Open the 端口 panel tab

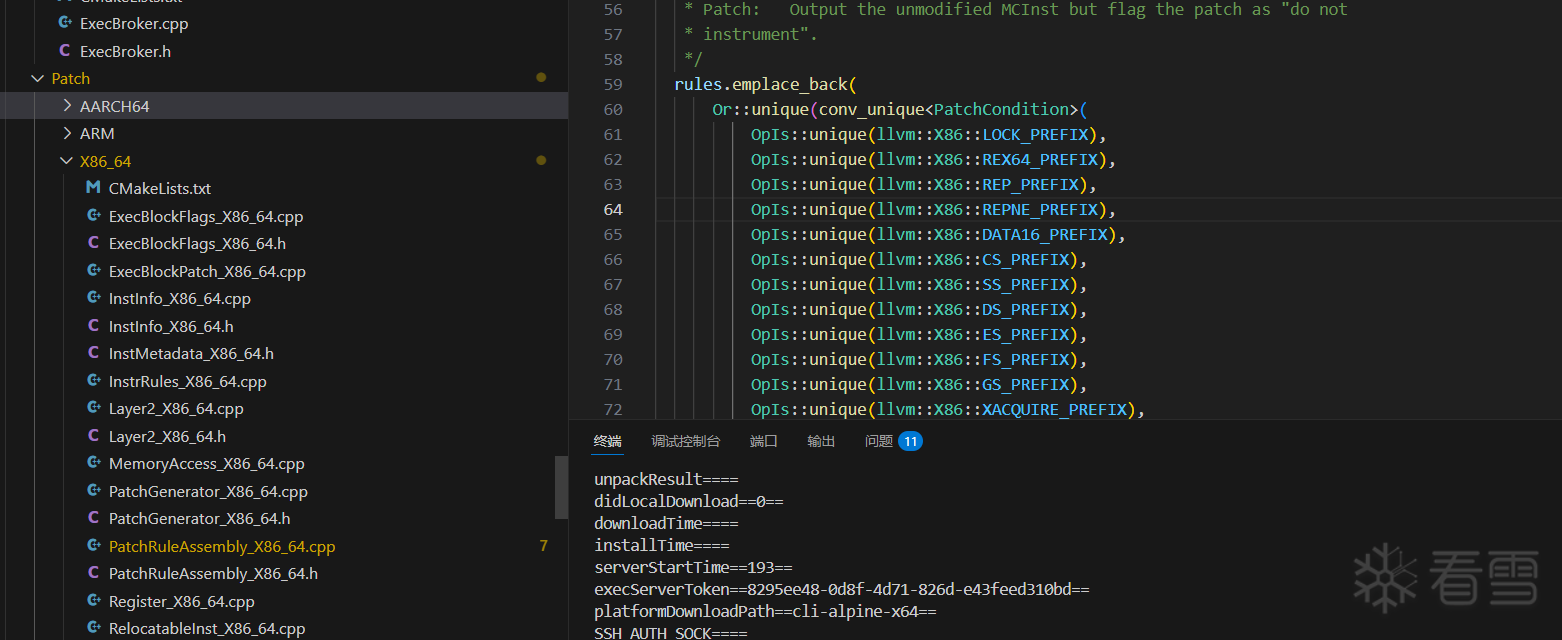pyautogui.click(x=763, y=441)
